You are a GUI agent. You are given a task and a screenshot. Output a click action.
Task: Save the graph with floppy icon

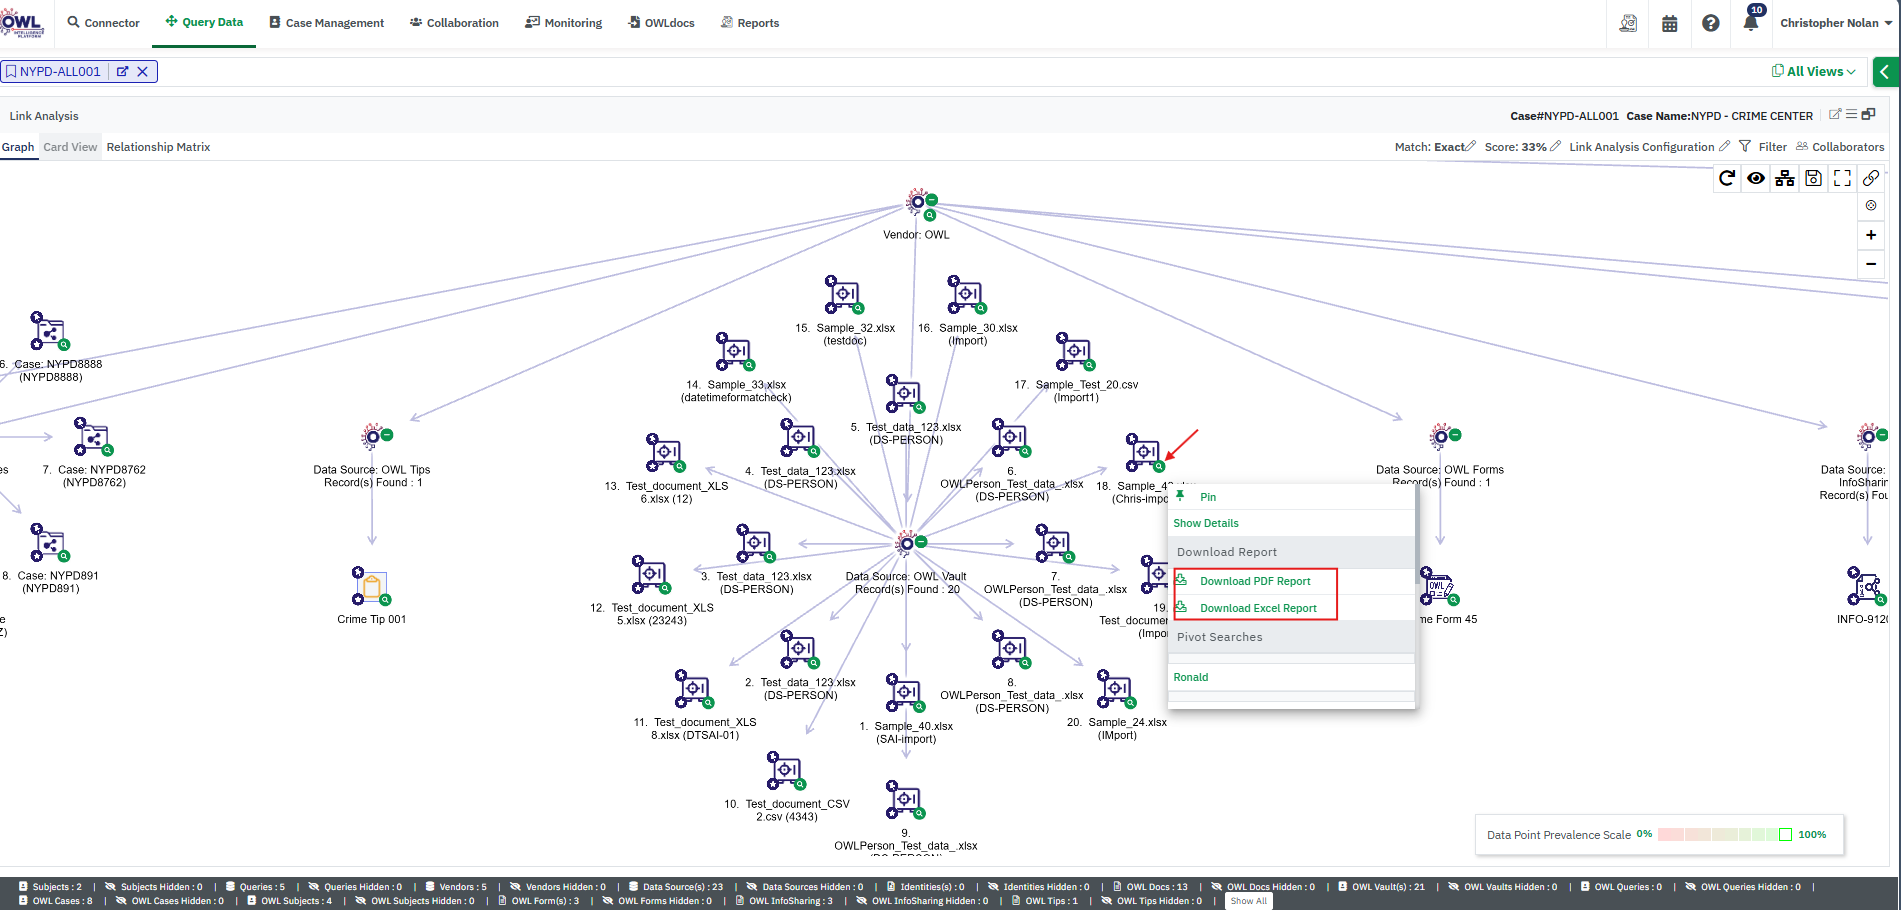tap(1813, 179)
